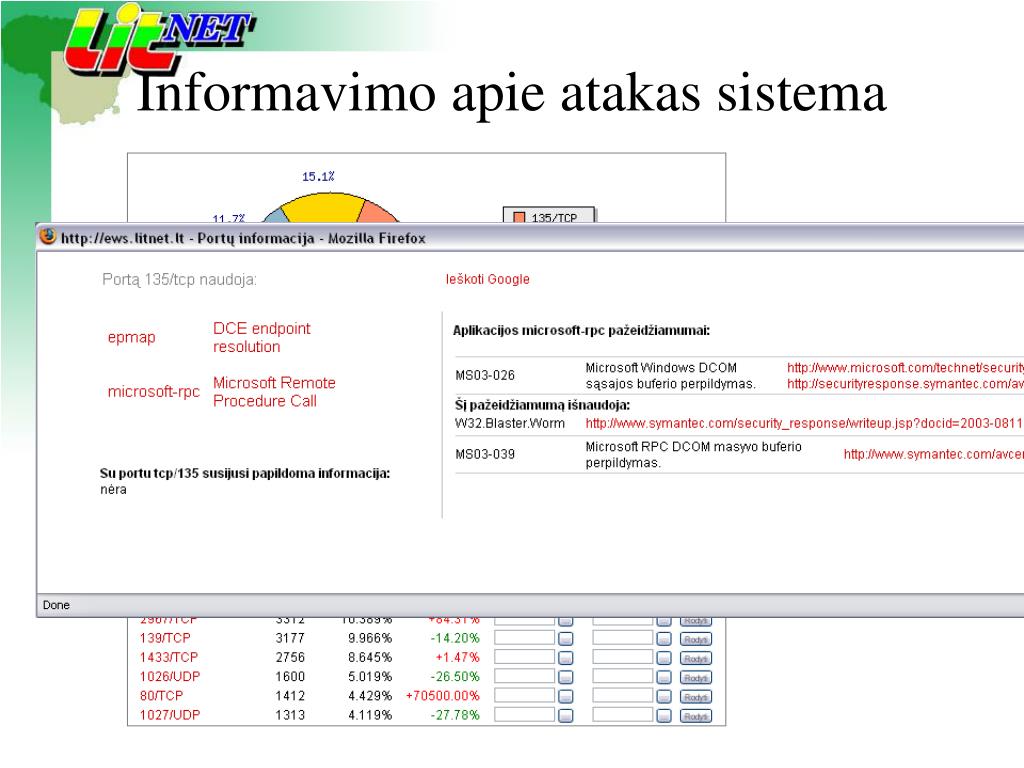Viewport: 1024px width, 768px height.
Task: Open second picker button in 1027/UDP row
Action: coord(664,716)
